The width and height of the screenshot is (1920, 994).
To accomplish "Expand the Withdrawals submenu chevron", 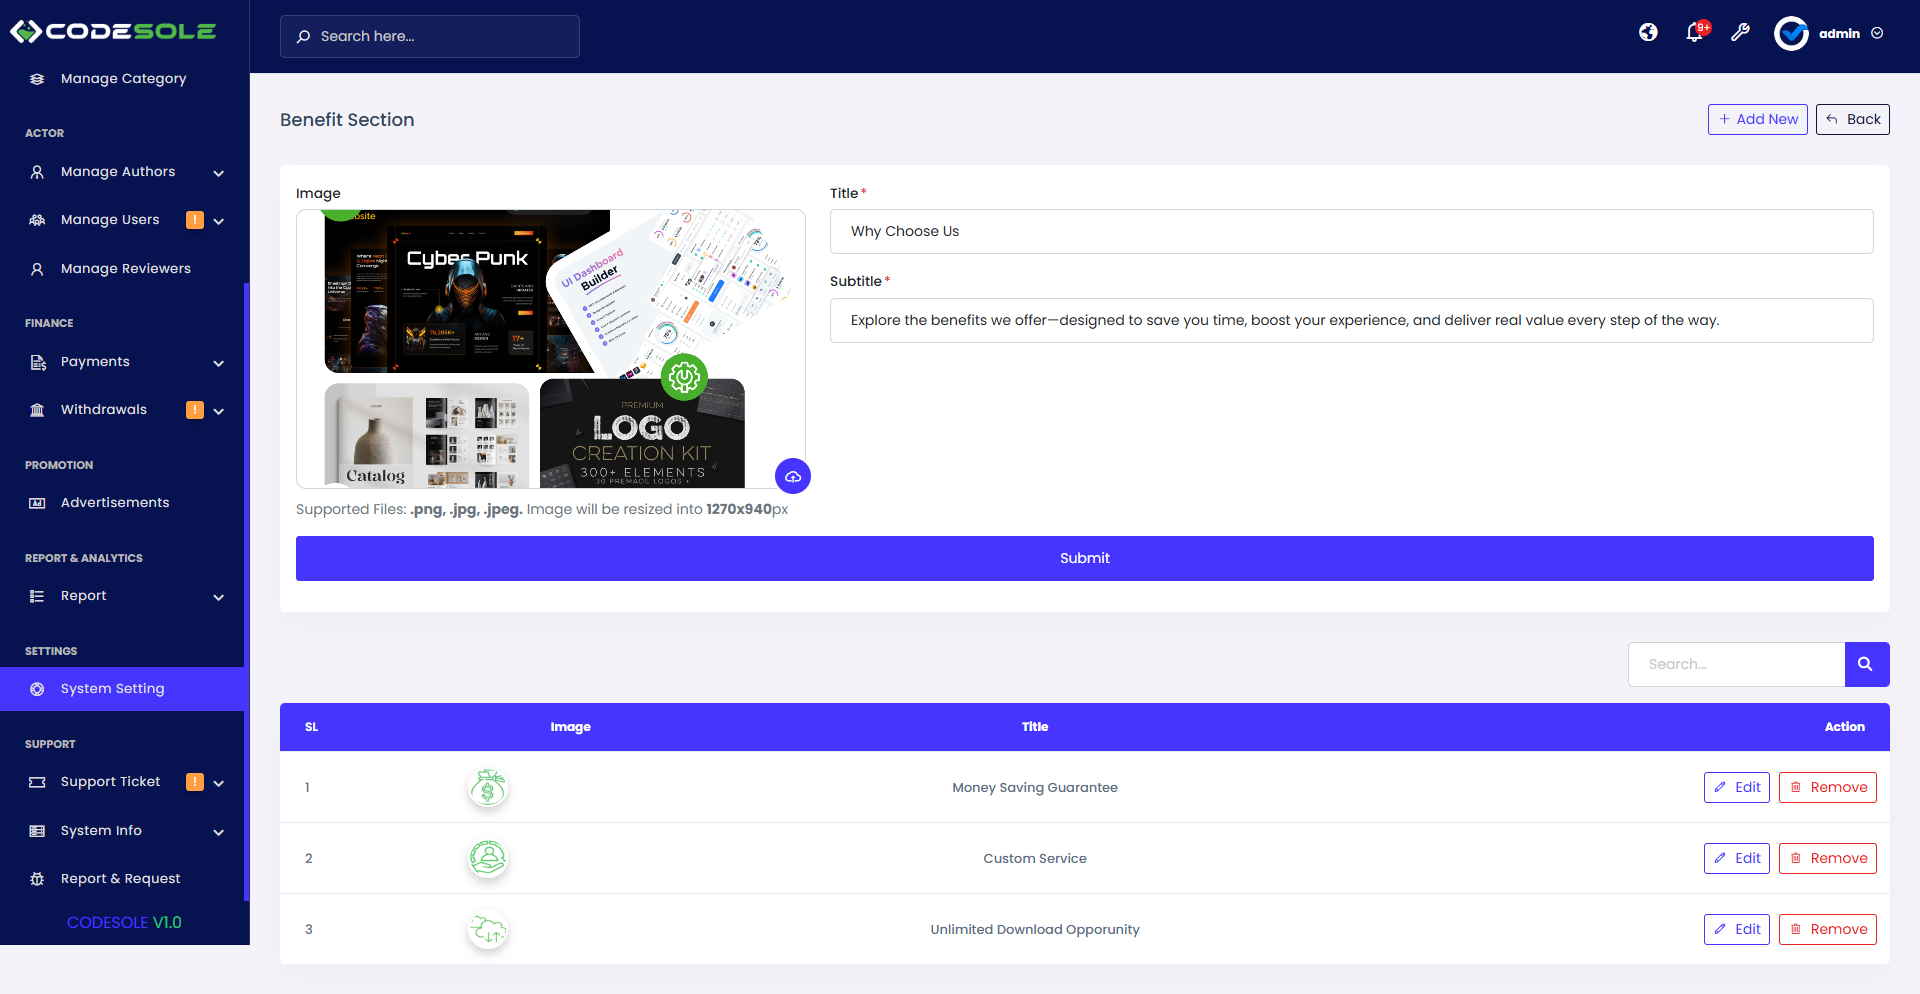I will [218, 411].
